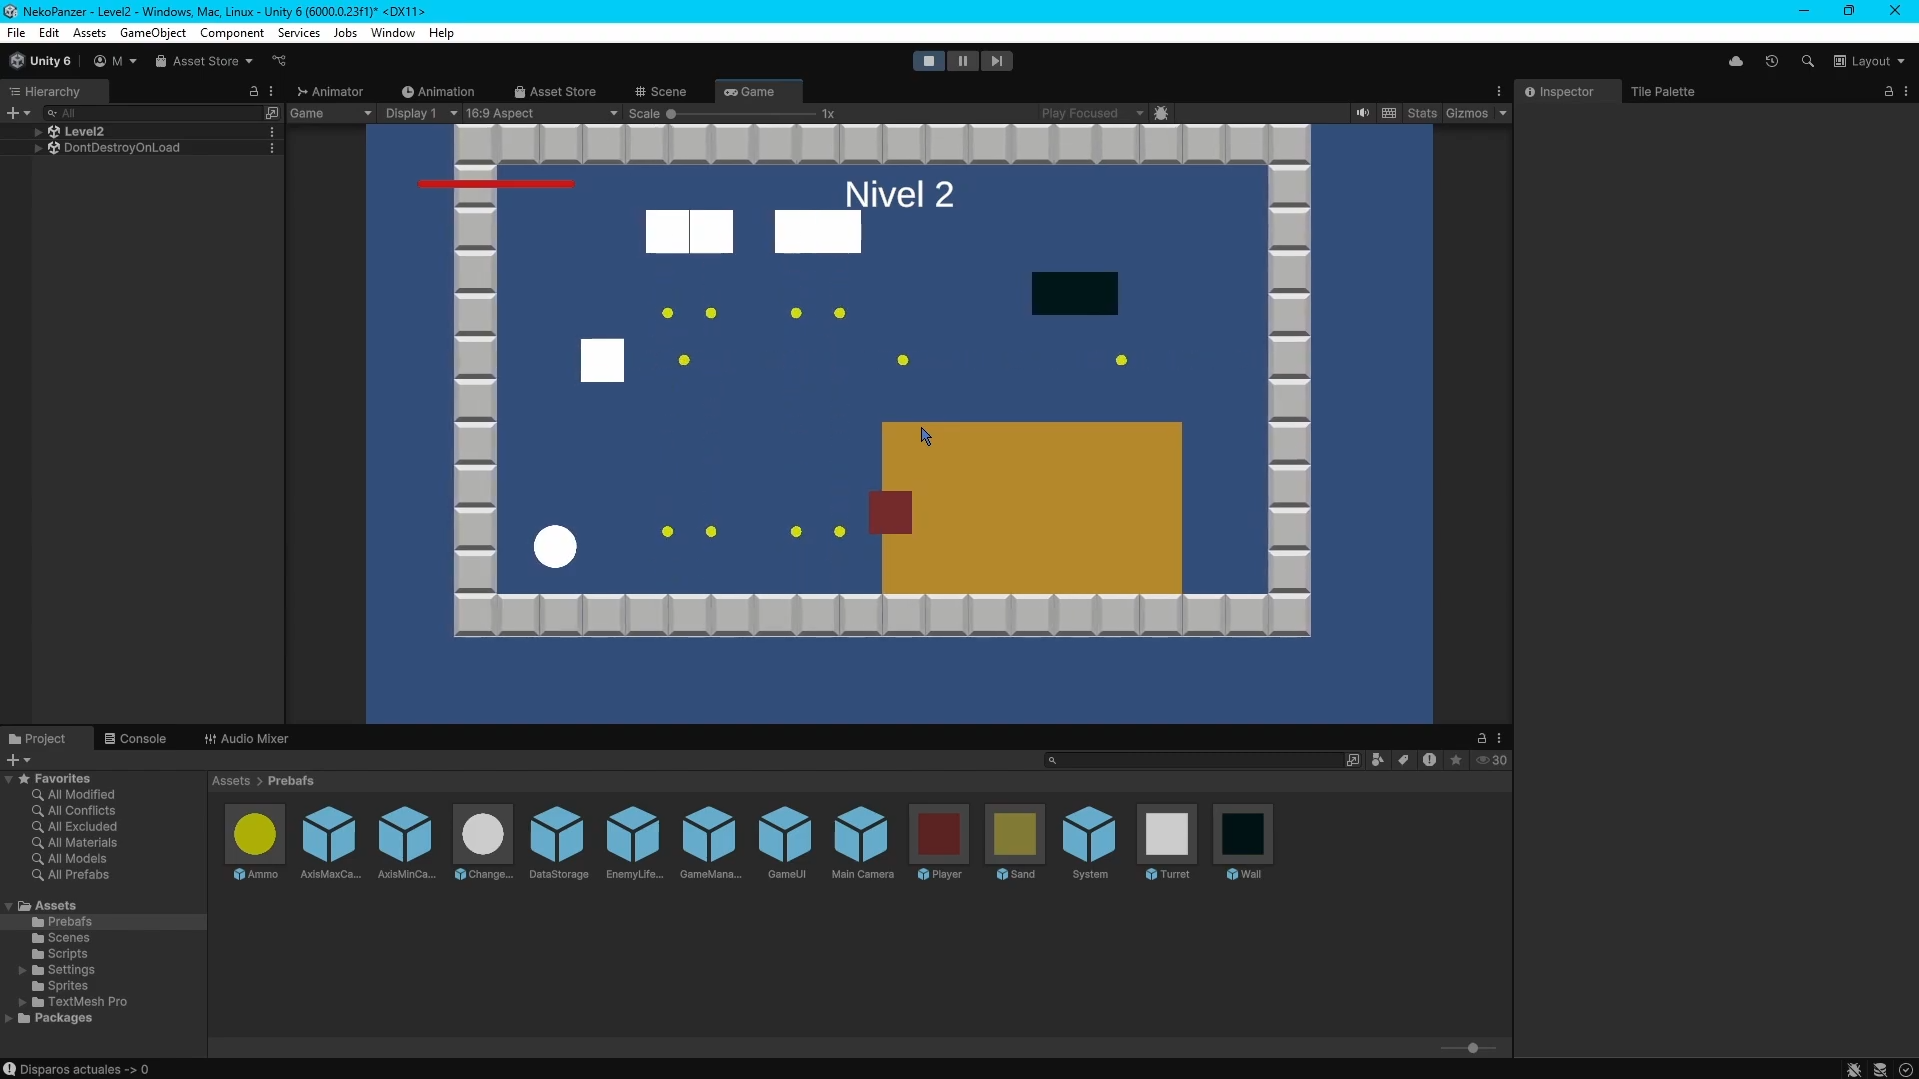The width and height of the screenshot is (1919, 1079).
Task: Open the 16:9 Aspect dropdown
Action: tap(541, 113)
